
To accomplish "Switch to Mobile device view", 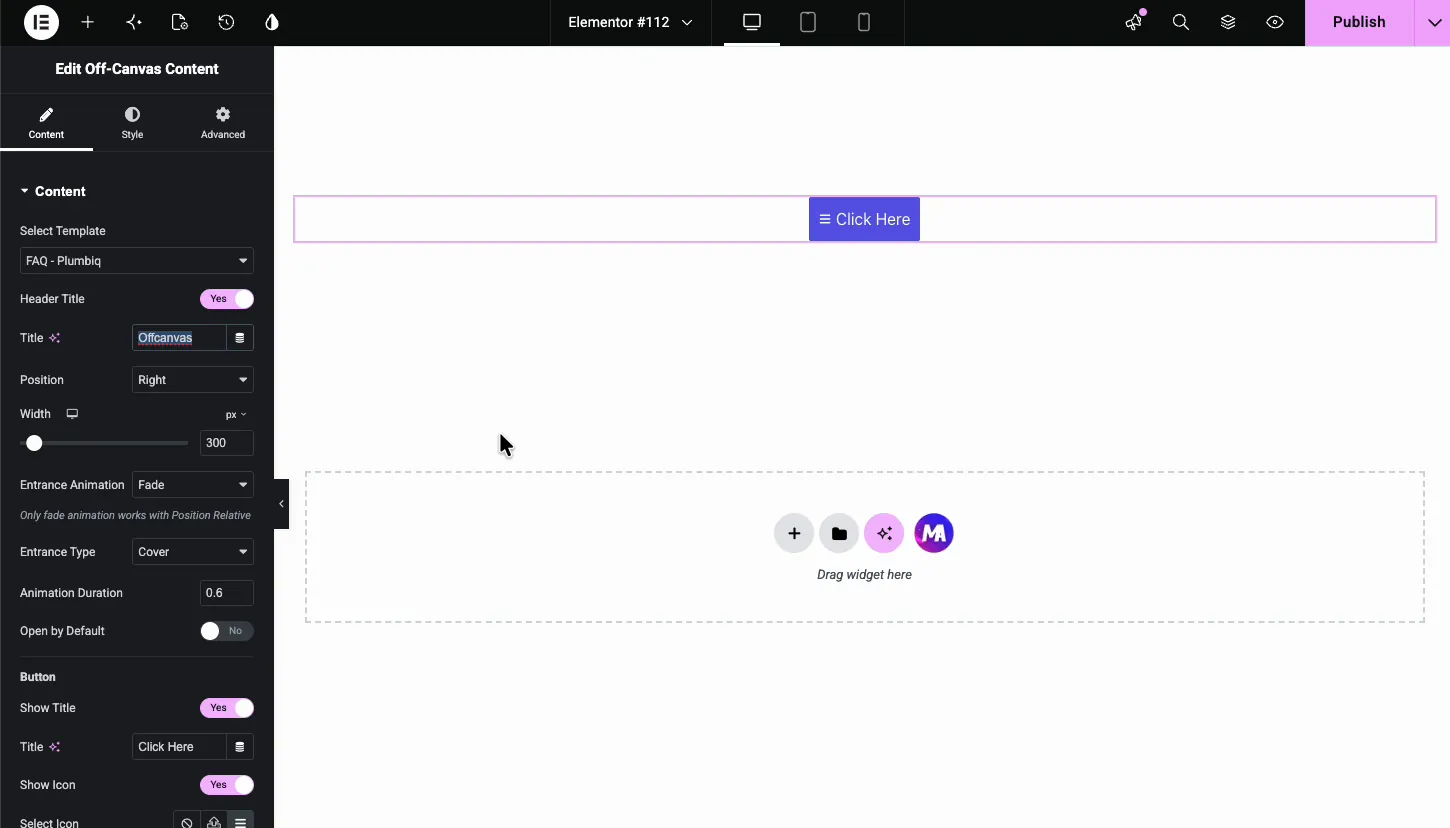I will click(864, 22).
